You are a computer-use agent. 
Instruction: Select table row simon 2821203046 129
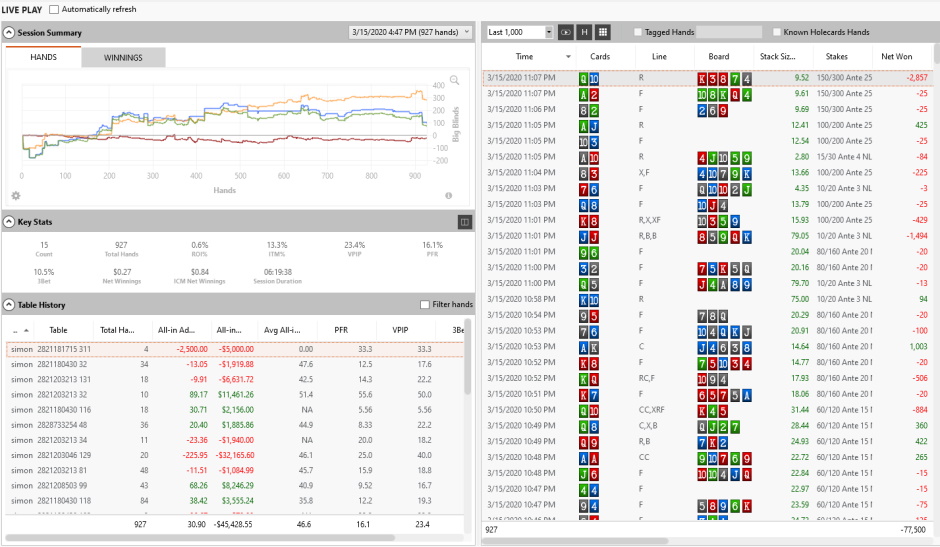(x=234, y=455)
